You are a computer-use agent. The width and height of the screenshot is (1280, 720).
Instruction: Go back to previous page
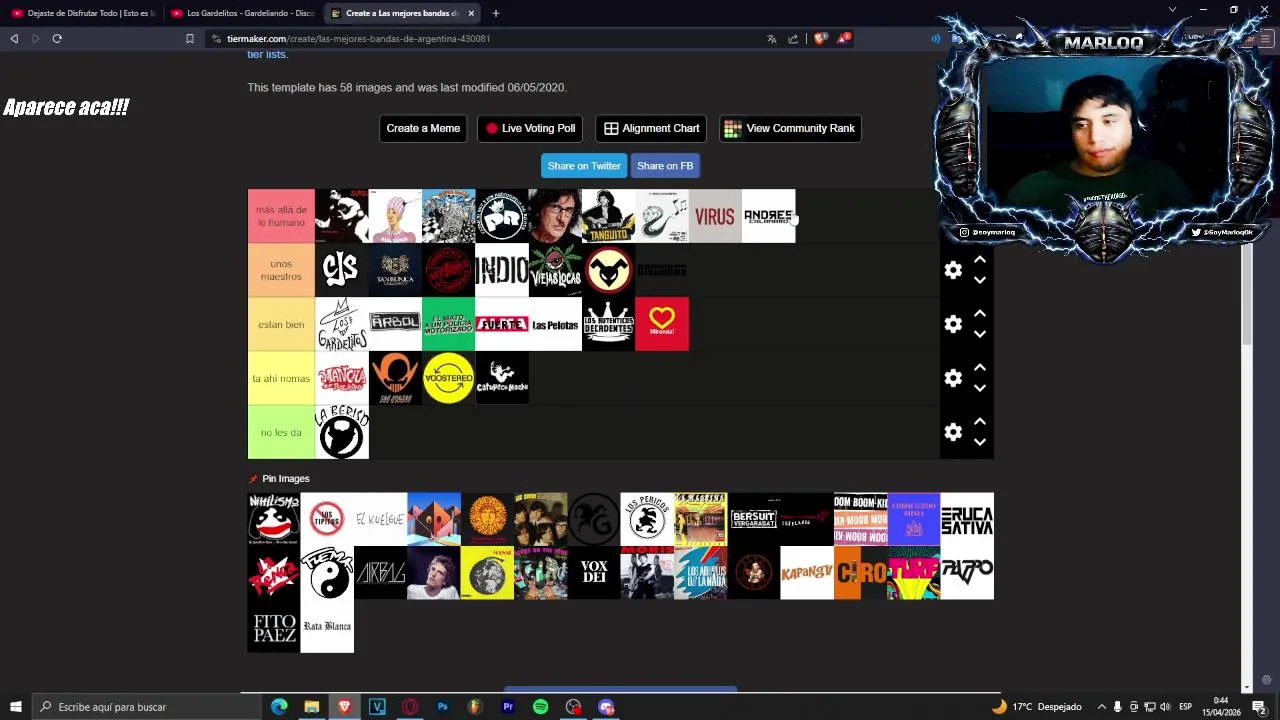pyautogui.click(x=14, y=38)
